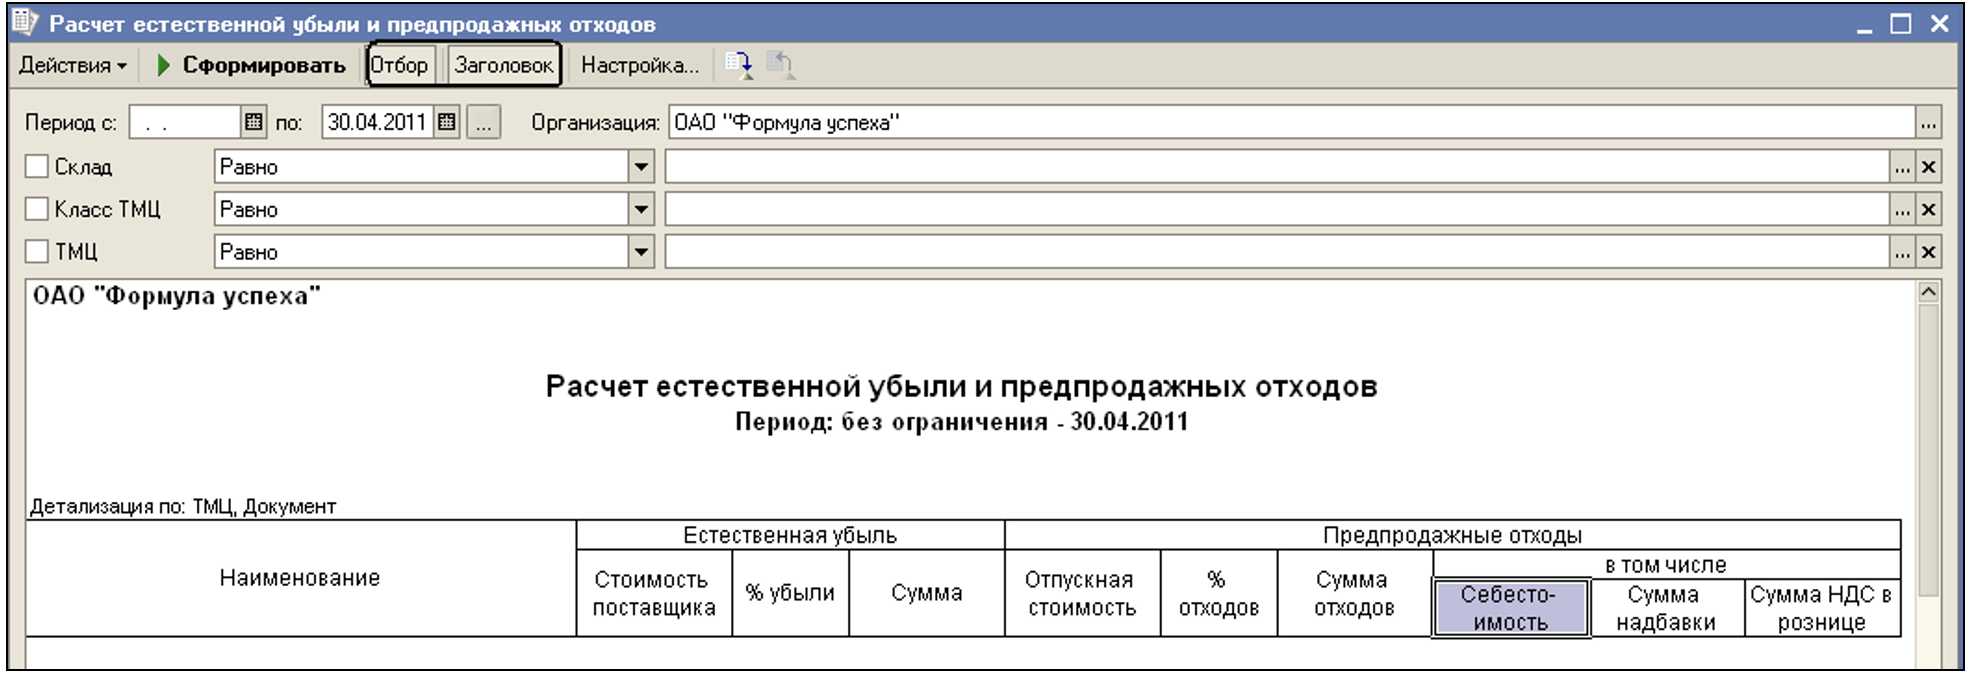Click the Сформировать button
The width and height of the screenshot is (1972, 674).
[251, 66]
